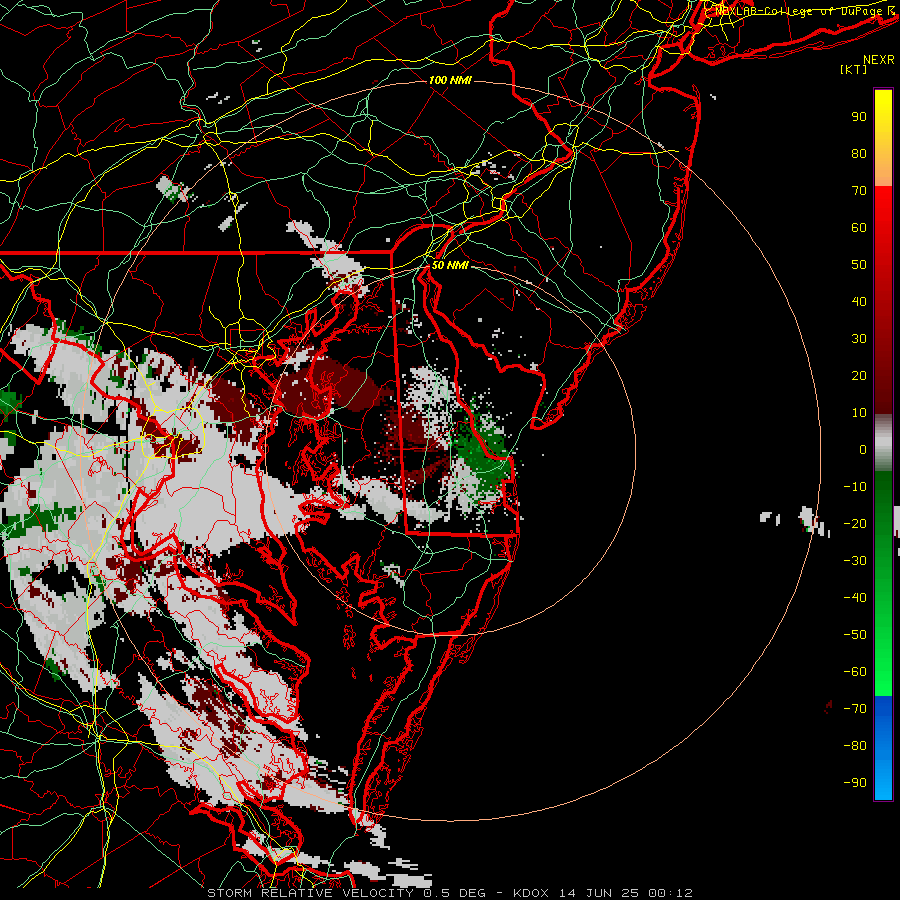Click the 100 NMI range ring label

click(450, 80)
